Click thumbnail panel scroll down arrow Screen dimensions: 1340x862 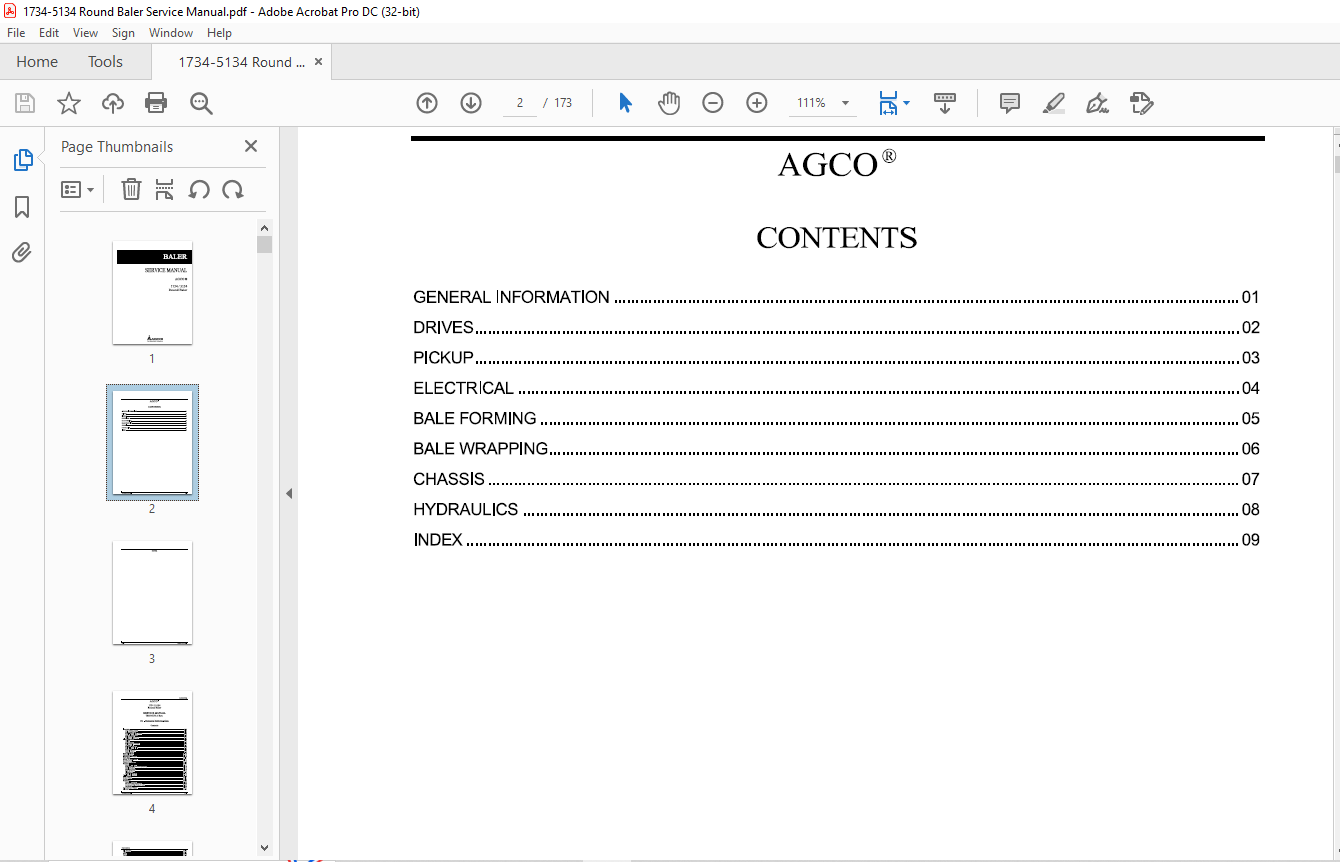pos(264,848)
